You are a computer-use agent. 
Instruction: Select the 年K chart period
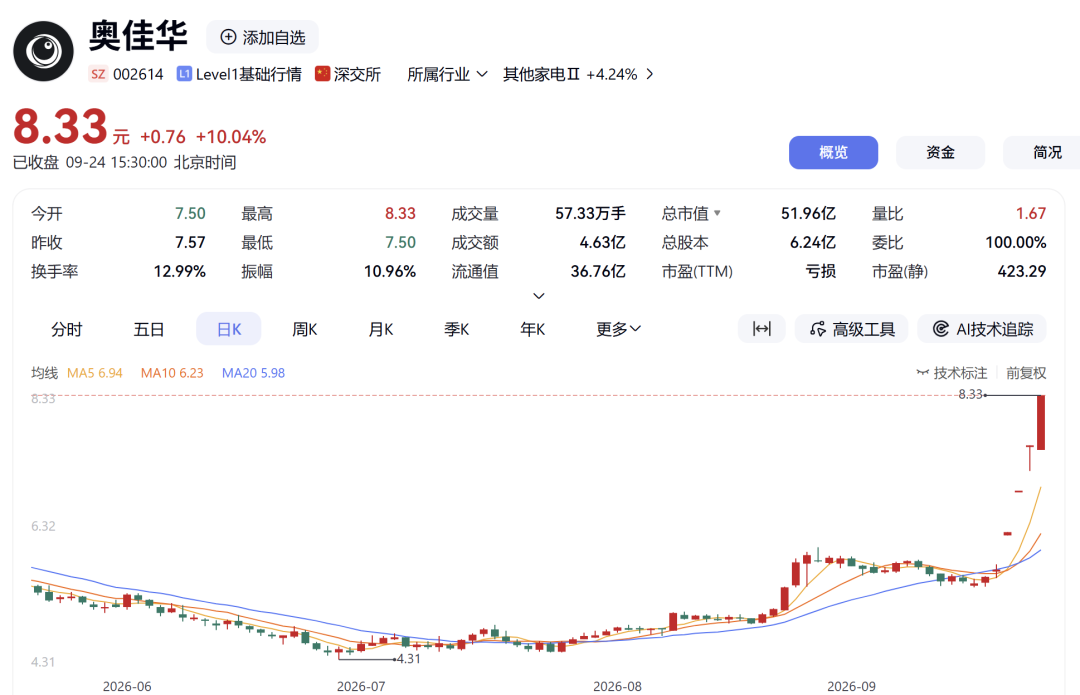tap(532, 329)
